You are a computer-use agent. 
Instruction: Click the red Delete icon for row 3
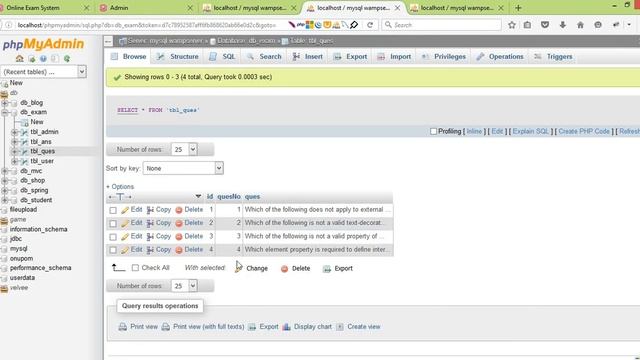178,237
